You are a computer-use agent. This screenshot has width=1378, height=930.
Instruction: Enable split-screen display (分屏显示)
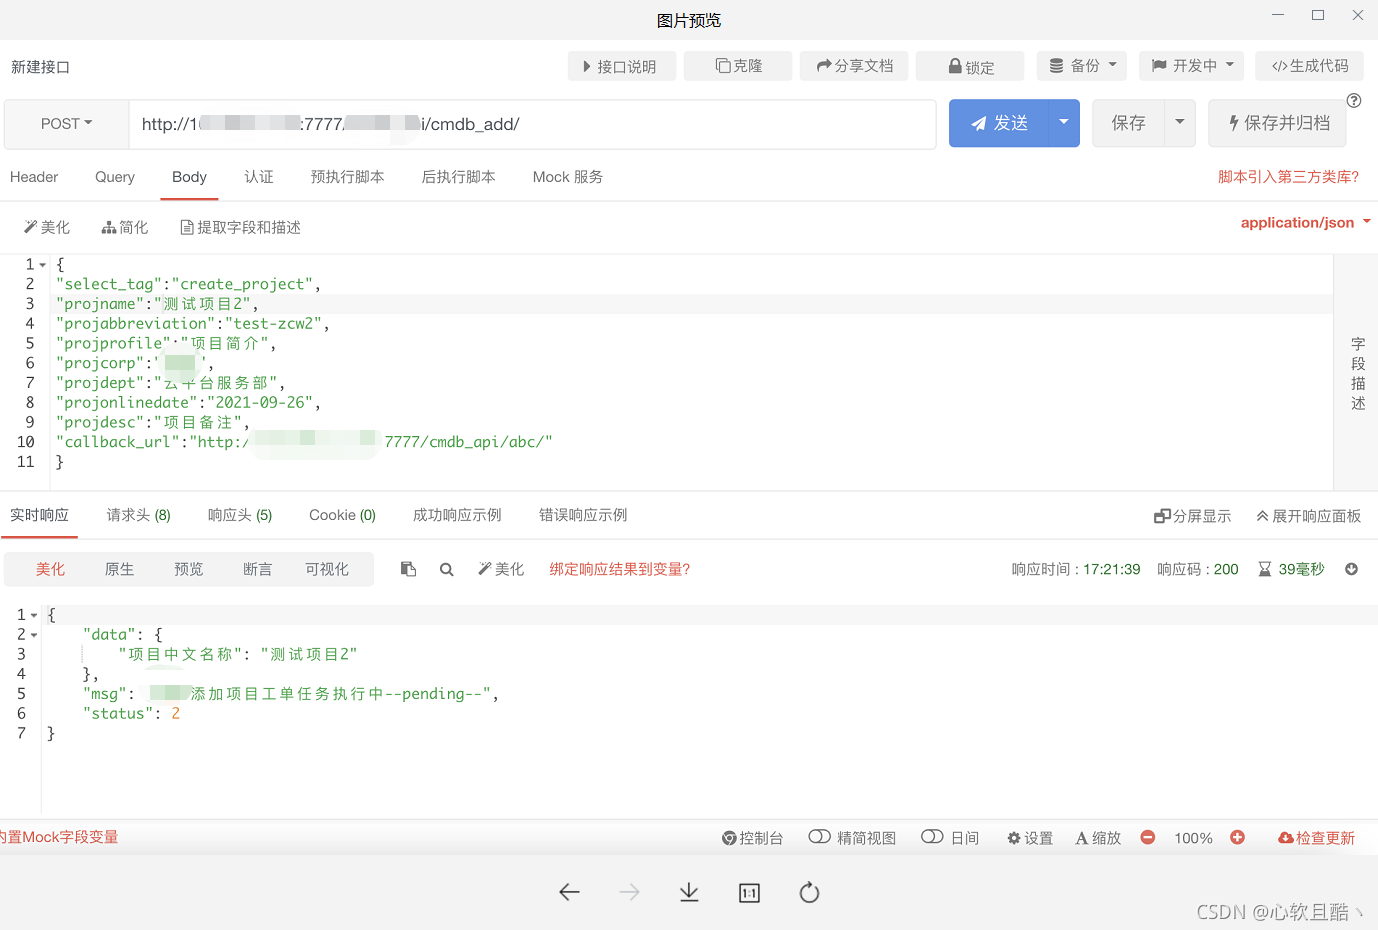pyautogui.click(x=1192, y=515)
